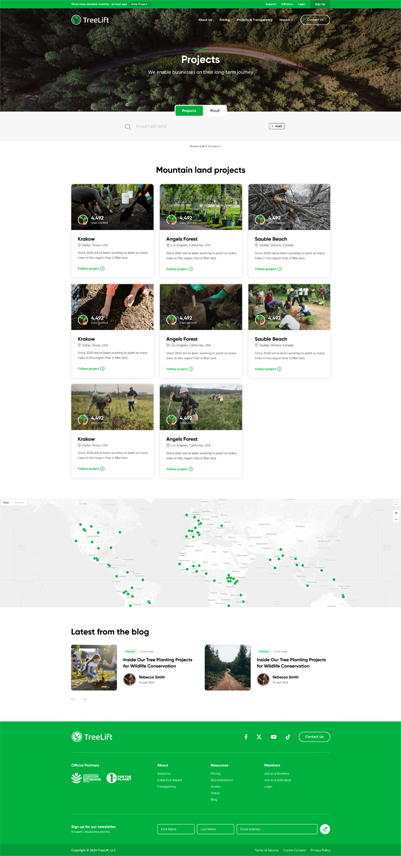Submit newsletter with the send icon button
Viewport: 401px width, 856px height.
[x=325, y=829]
